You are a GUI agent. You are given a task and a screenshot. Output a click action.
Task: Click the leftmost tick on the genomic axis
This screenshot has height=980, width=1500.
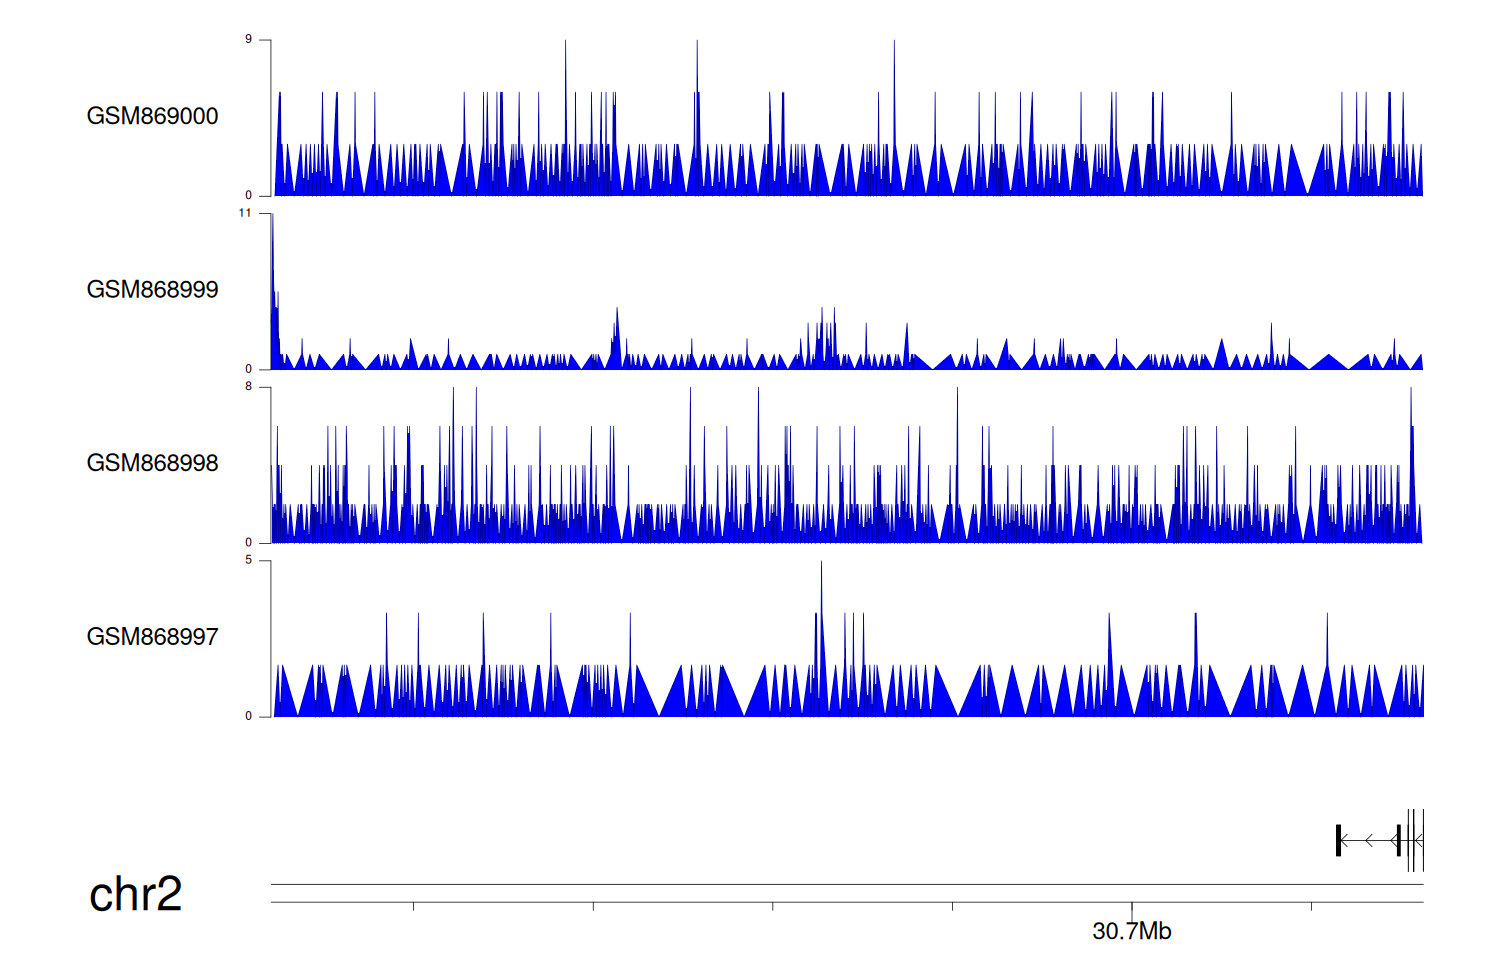413,906
